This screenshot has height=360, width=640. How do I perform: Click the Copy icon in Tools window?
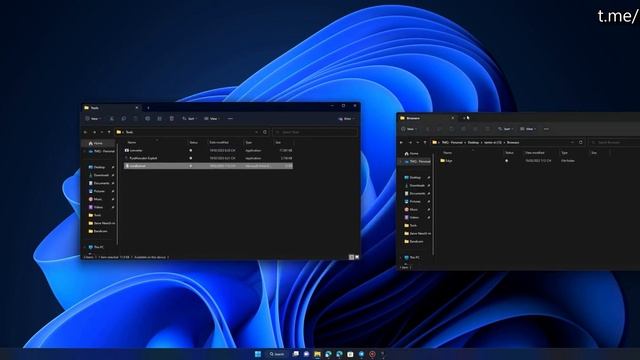tap(124, 119)
